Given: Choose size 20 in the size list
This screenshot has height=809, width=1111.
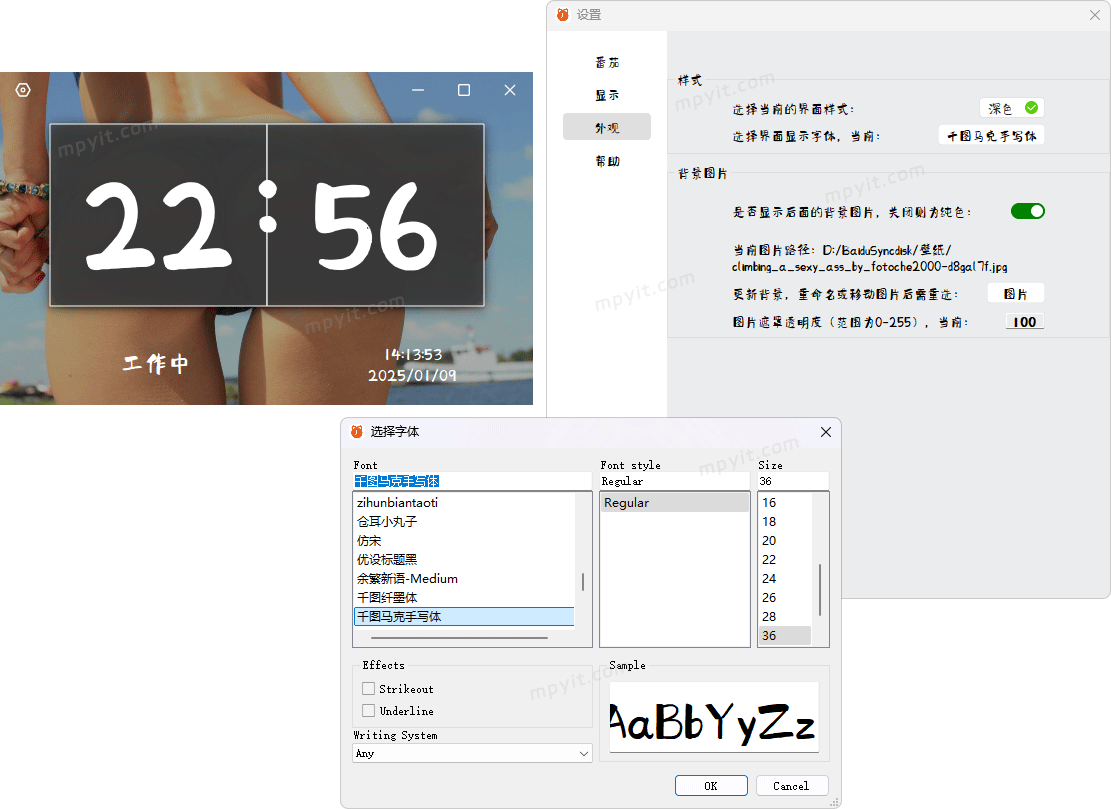Looking at the screenshot, I should click(785, 541).
